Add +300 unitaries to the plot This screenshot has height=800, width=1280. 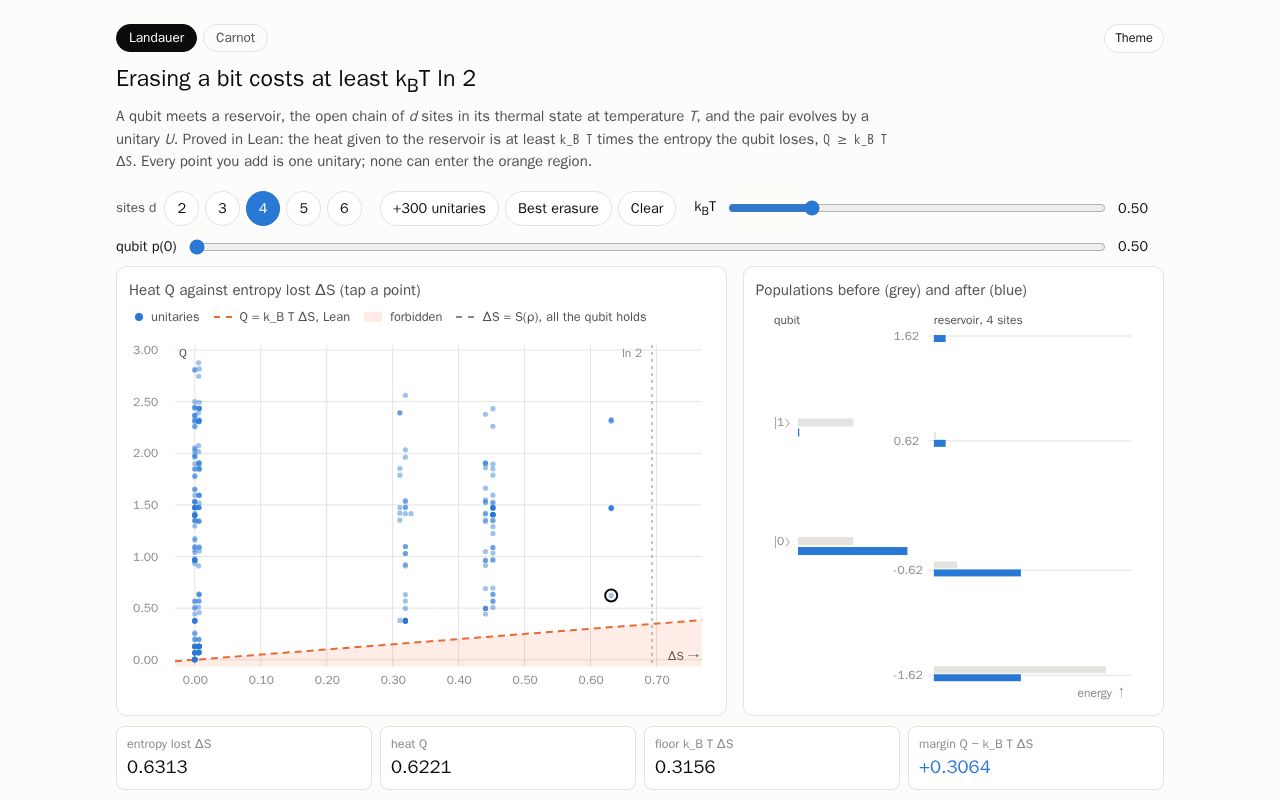(x=439, y=208)
